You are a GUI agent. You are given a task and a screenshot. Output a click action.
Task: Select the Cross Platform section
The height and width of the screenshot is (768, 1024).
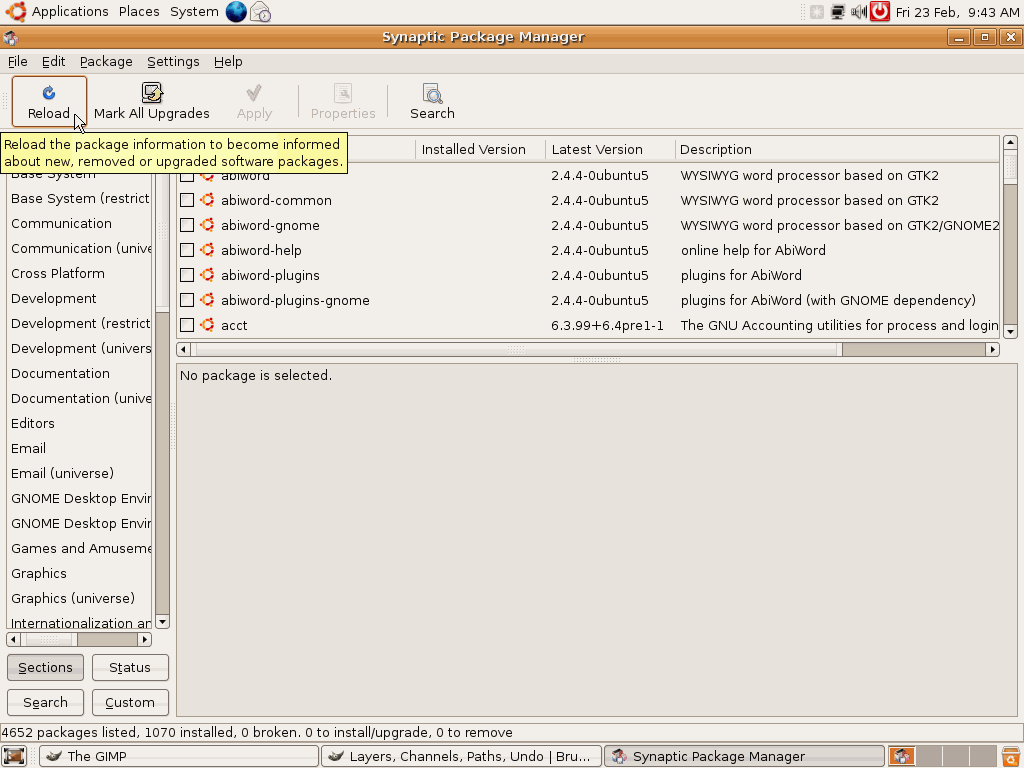pyautogui.click(x=57, y=273)
